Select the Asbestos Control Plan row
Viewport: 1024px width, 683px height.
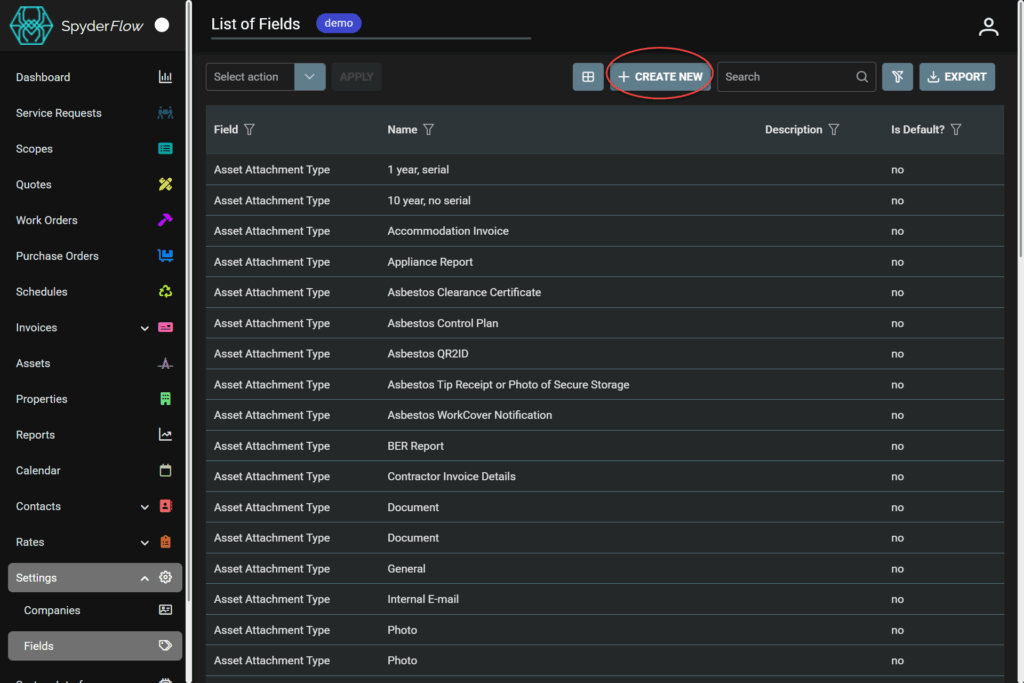[x=442, y=323]
